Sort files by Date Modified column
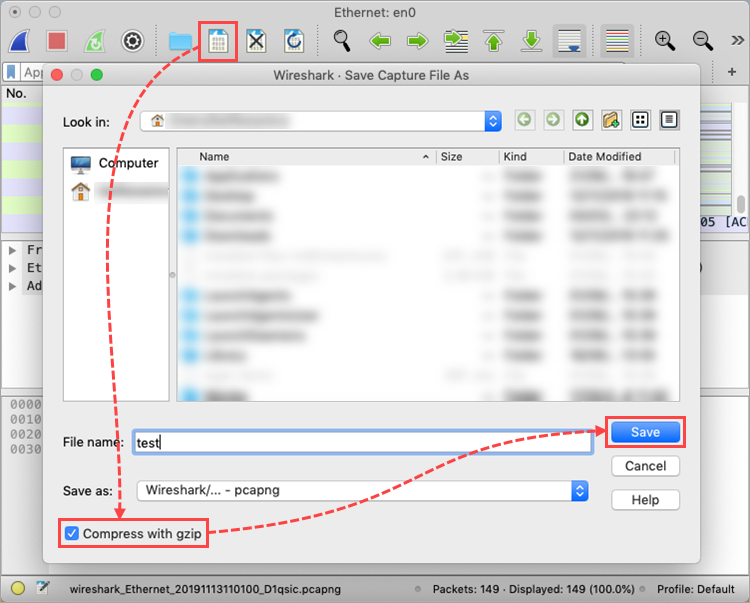This screenshot has height=603, width=750. pyautogui.click(x=619, y=157)
